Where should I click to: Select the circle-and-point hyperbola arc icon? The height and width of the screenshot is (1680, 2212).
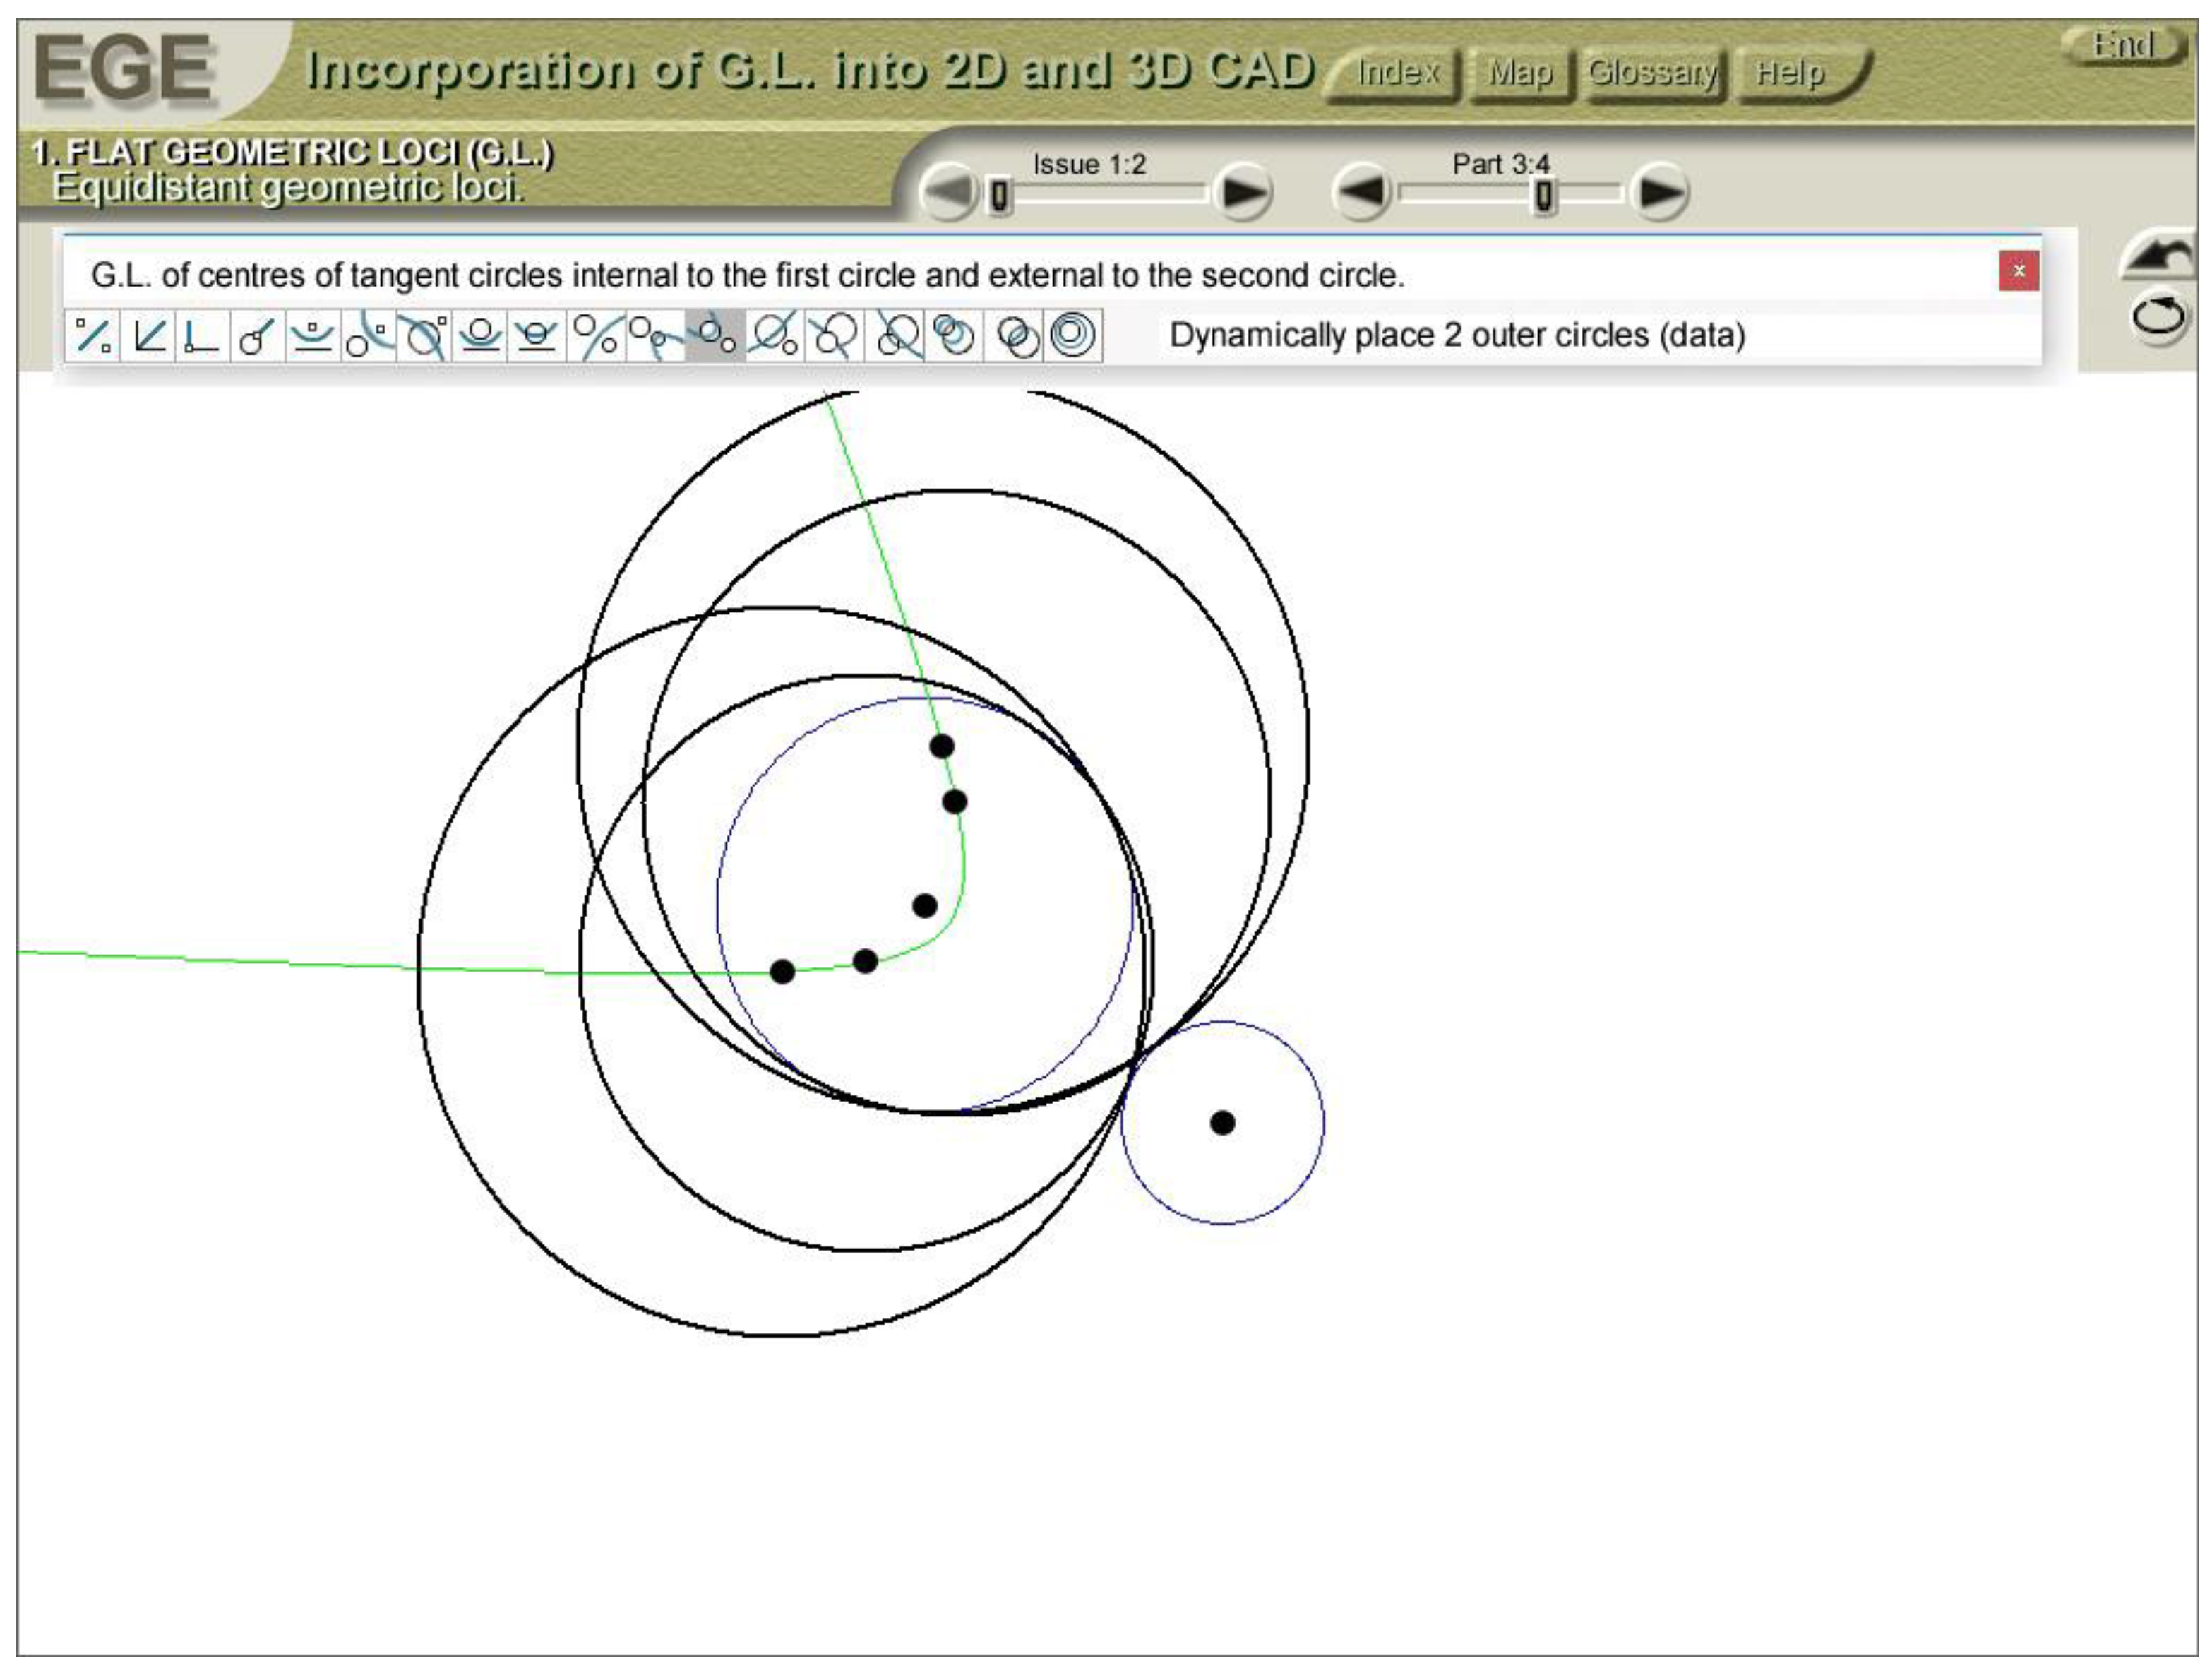coord(369,335)
